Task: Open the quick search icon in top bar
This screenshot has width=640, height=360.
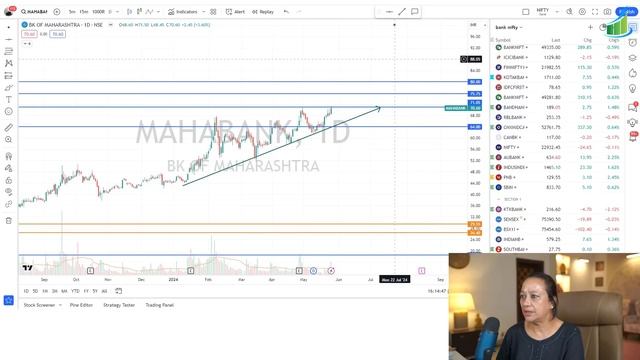Action: click(x=569, y=12)
